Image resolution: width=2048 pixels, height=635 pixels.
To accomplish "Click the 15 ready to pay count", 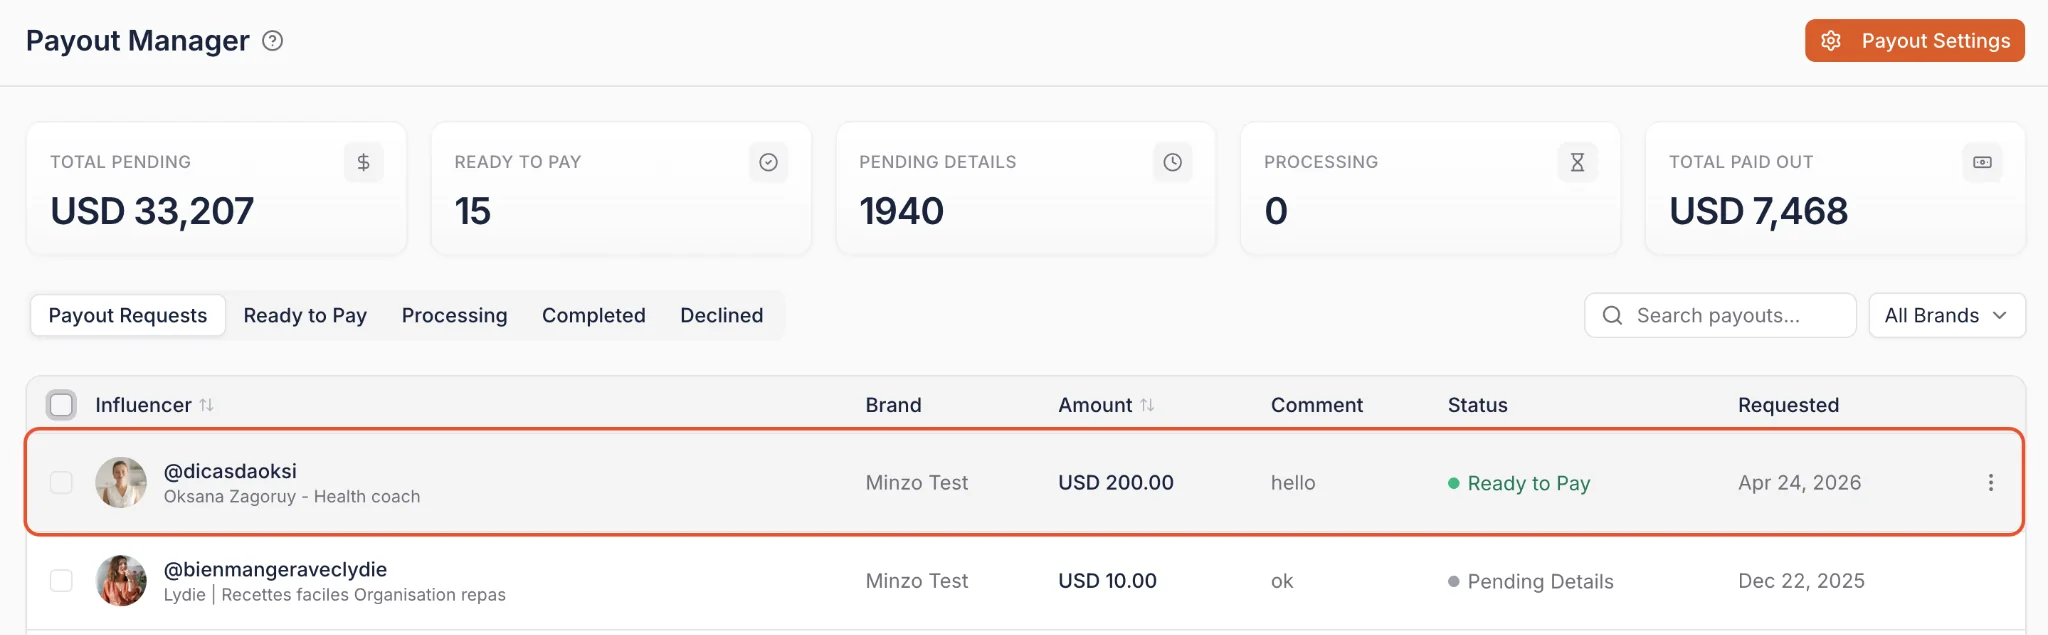I will [472, 211].
